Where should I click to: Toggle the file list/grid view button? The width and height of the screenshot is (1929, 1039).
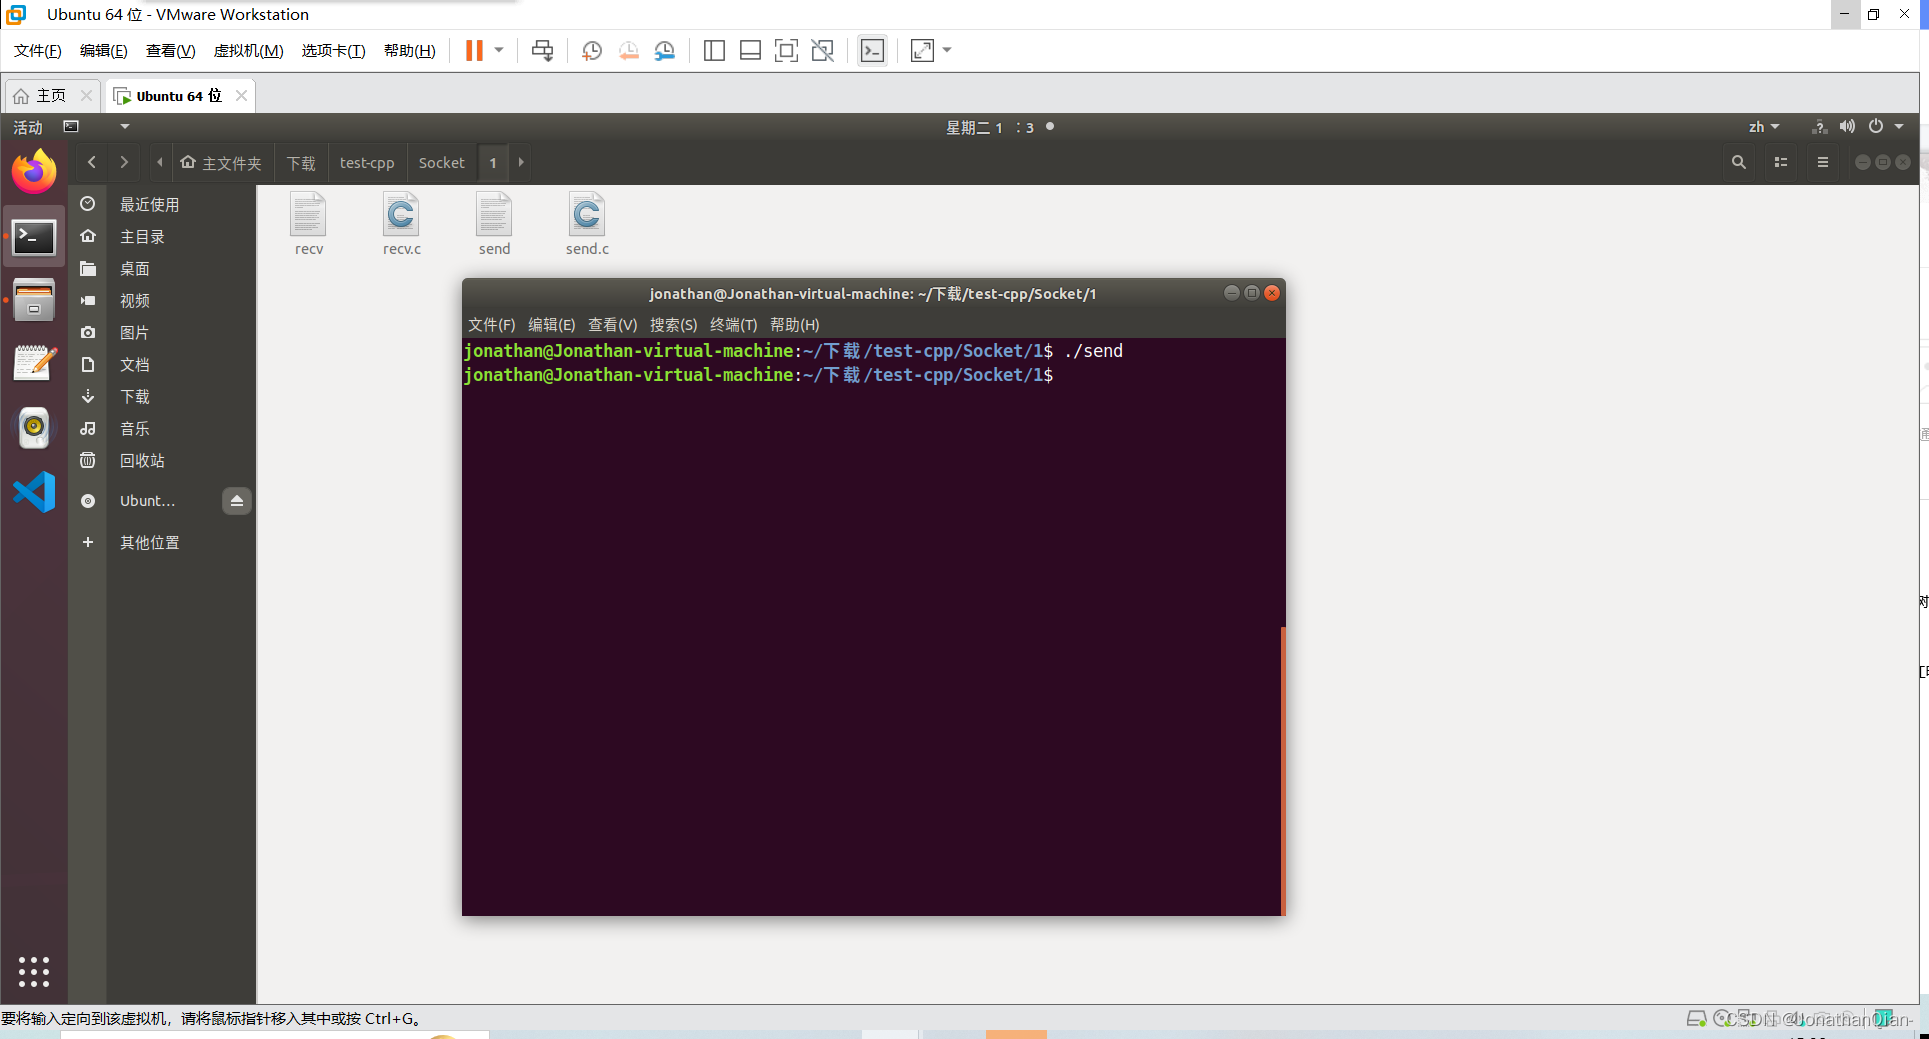tap(1781, 162)
